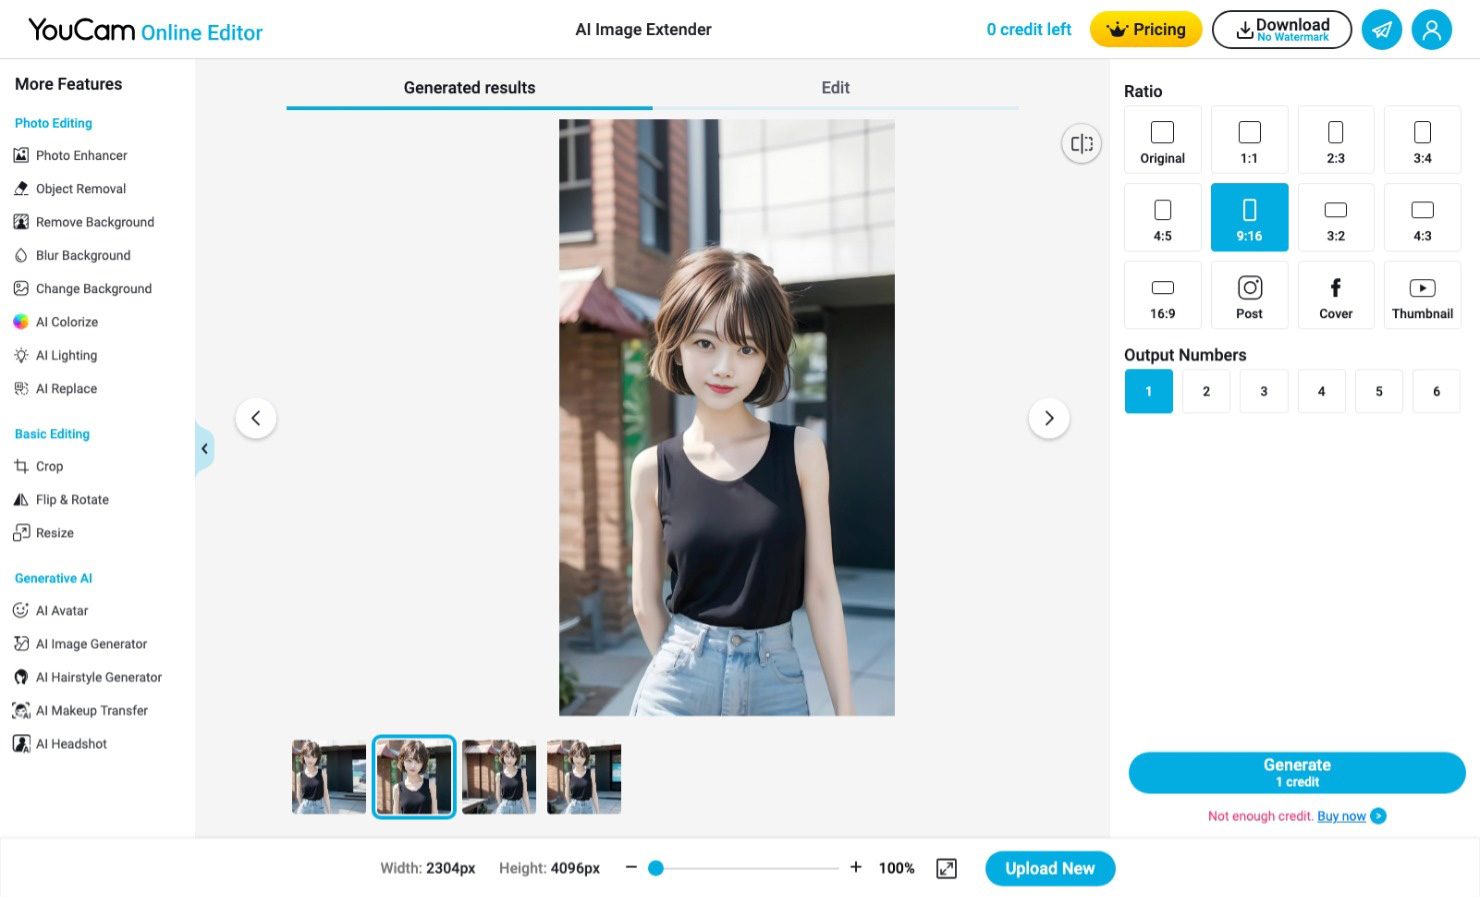Choose the 16:9 ratio option
This screenshot has width=1480, height=897.
pos(1162,296)
